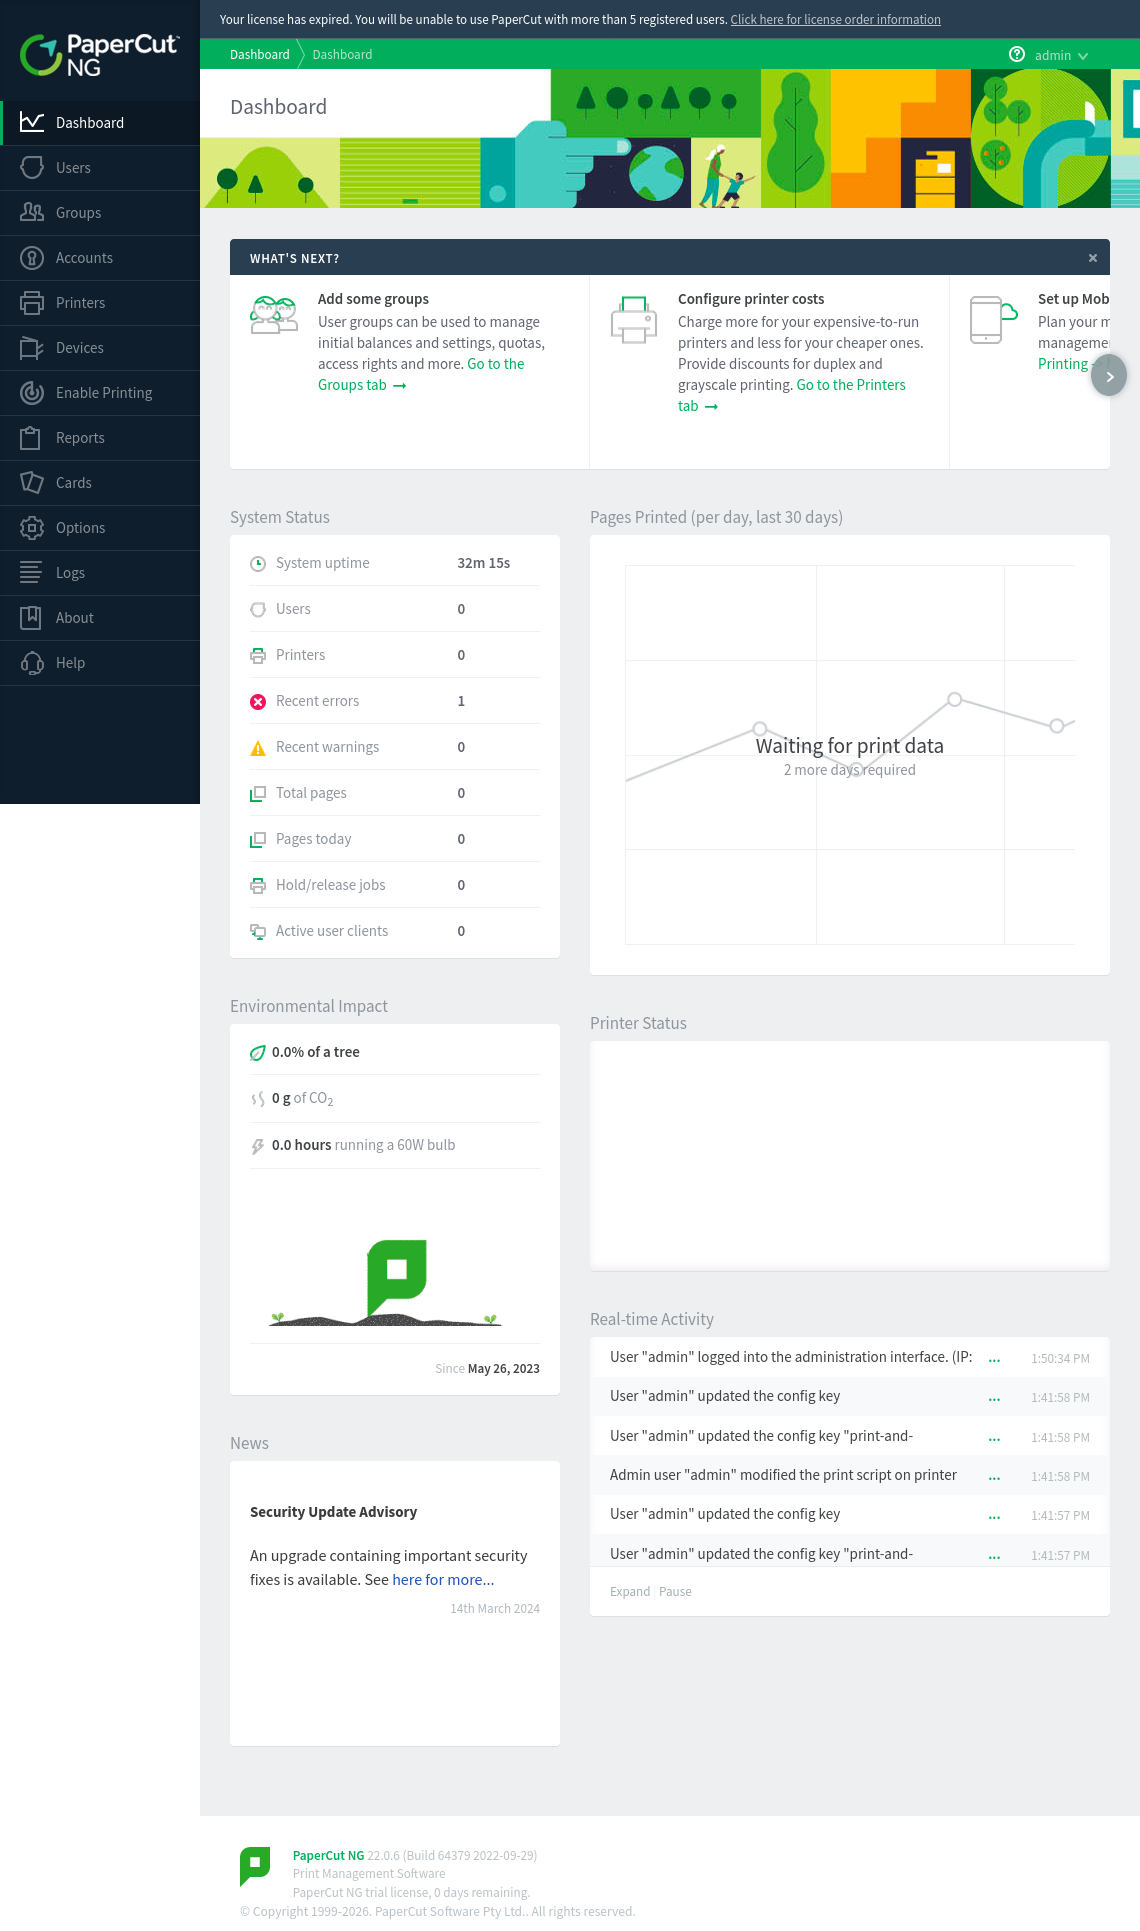Viewport: 1140px width, 1931px height.
Task: Show more details for admin login activity
Action: click(x=994, y=1359)
